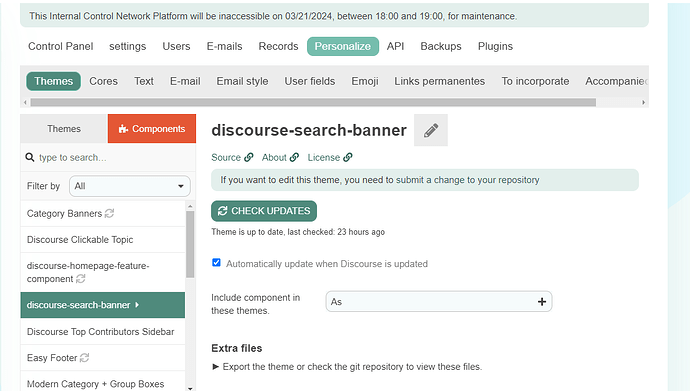690x391 pixels.
Task: Open the settings tab
Action: tap(128, 46)
